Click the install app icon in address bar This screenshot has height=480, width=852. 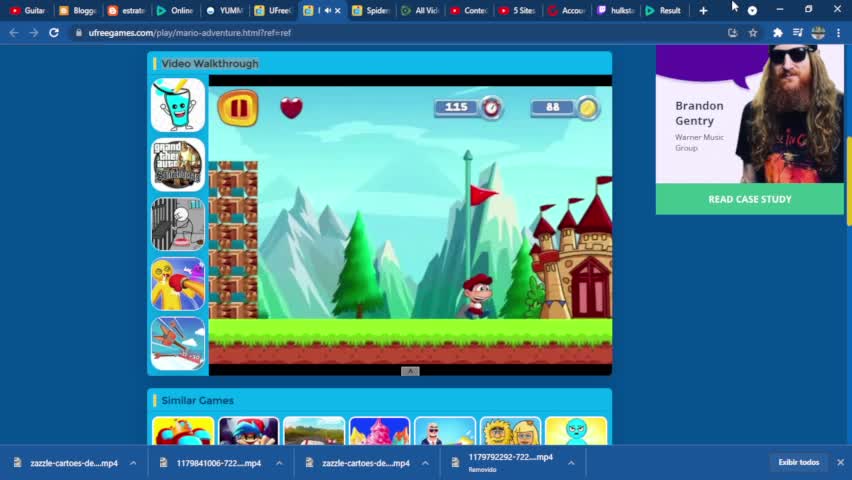point(732,33)
